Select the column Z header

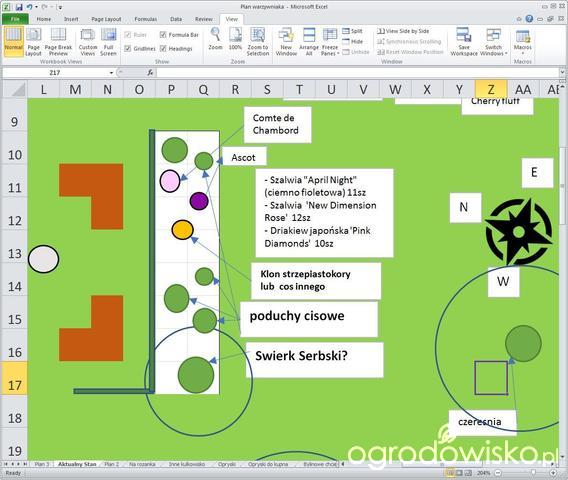[491, 89]
